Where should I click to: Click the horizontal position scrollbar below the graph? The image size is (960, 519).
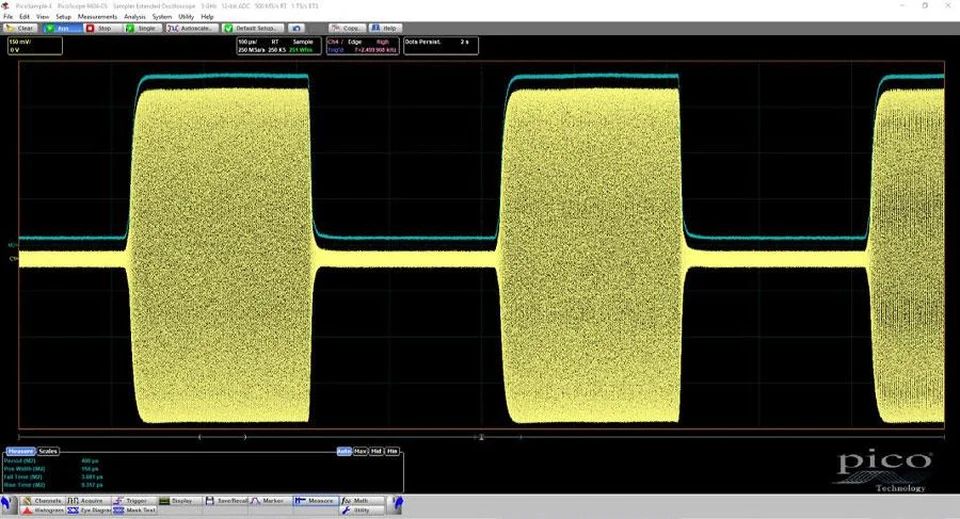(x=480, y=437)
